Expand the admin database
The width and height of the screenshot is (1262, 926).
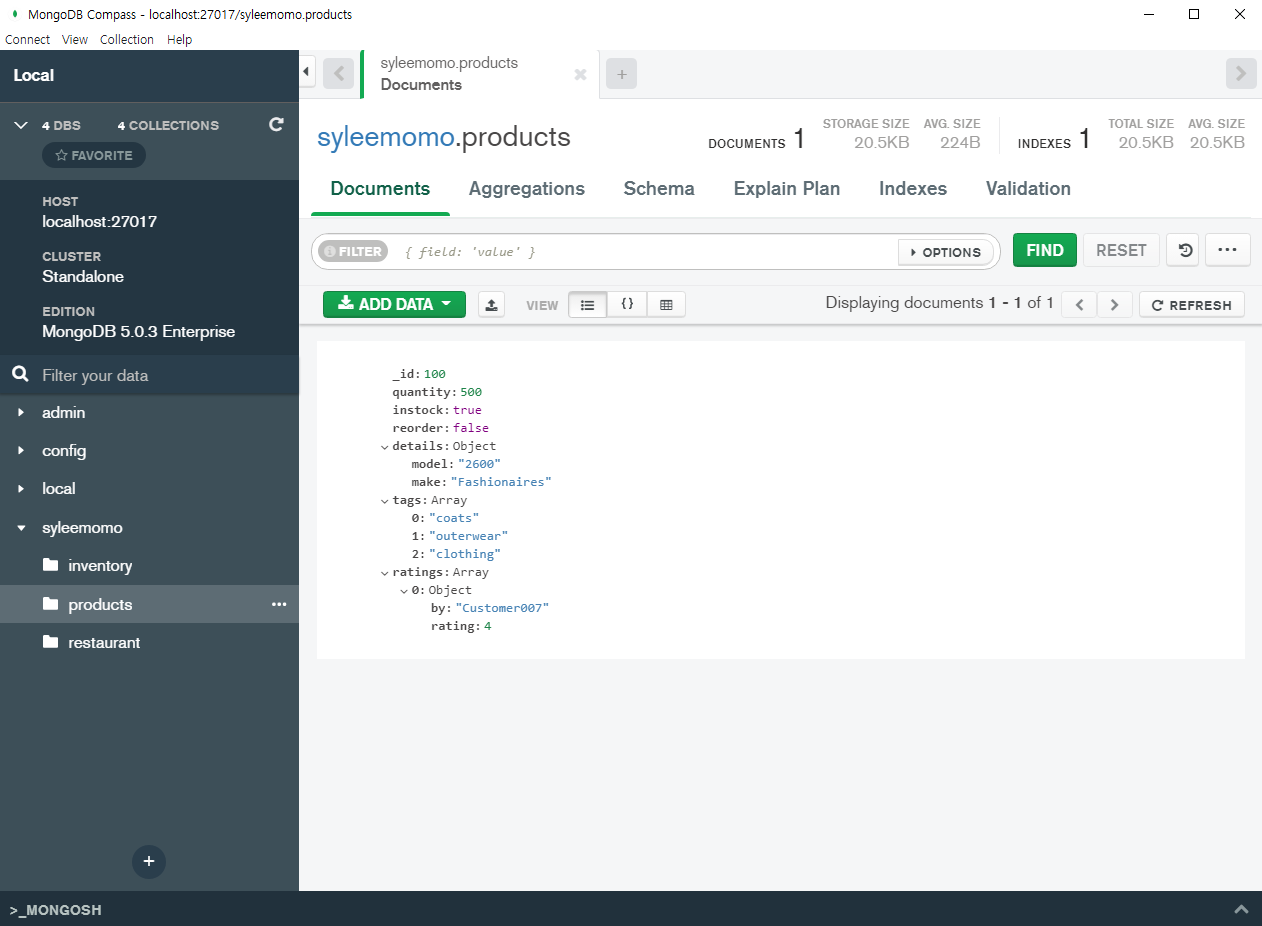click(21, 412)
